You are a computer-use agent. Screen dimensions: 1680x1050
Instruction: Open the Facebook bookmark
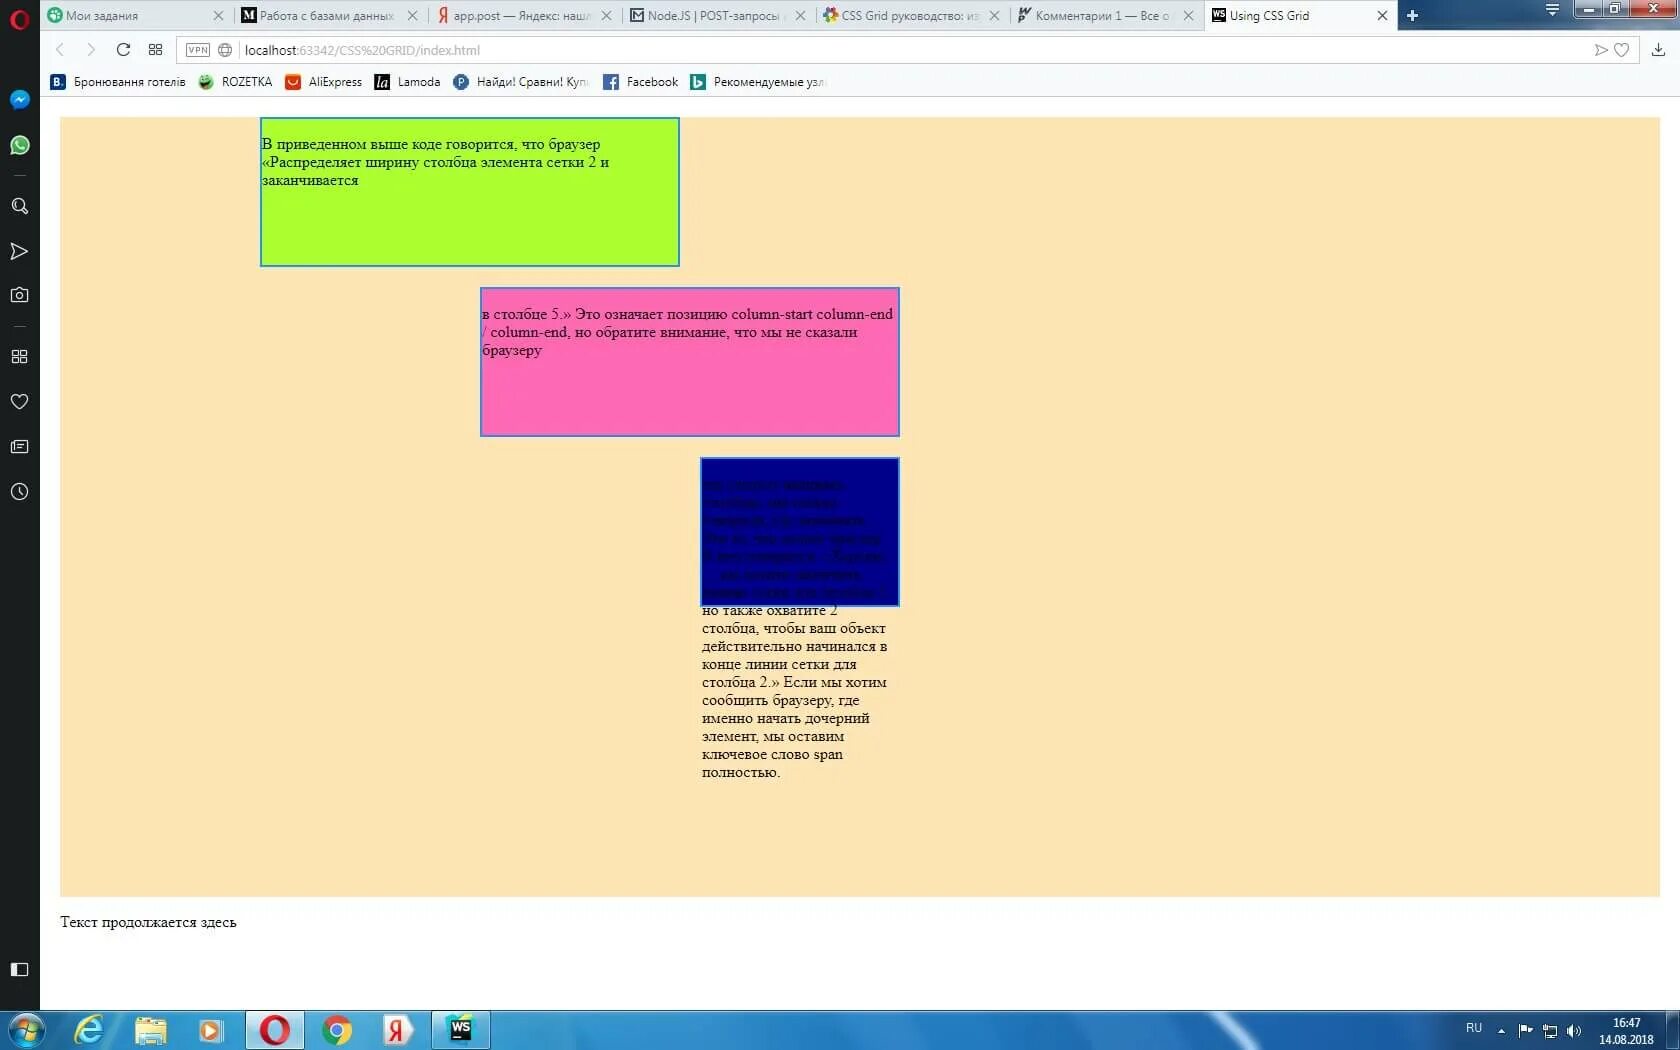coord(640,82)
